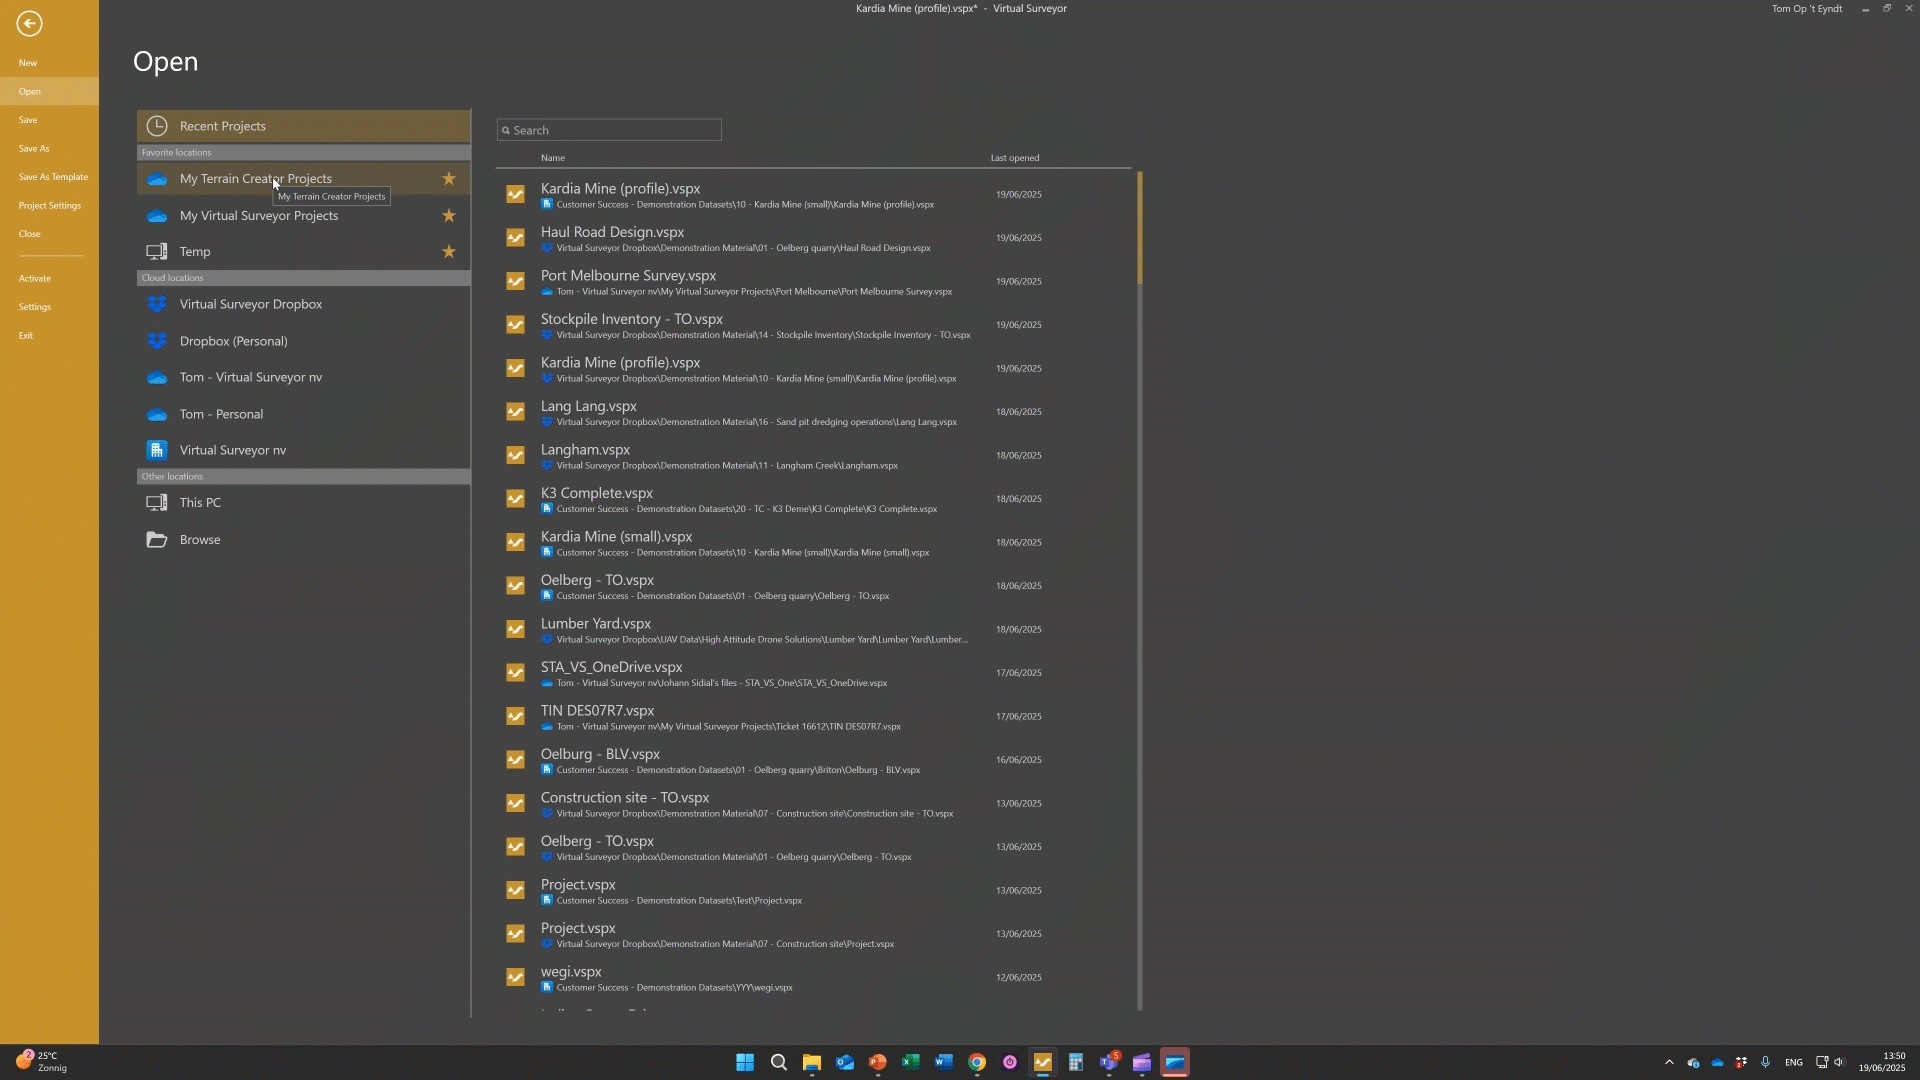Screen dimensions: 1920x1080
Task: Open Windows taskbar search
Action: [x=778, y=1062]
